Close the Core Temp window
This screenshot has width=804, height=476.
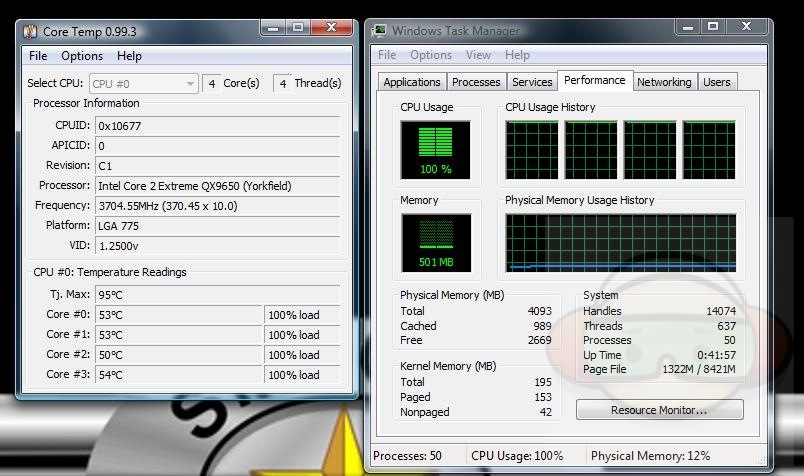pos(332,28)
